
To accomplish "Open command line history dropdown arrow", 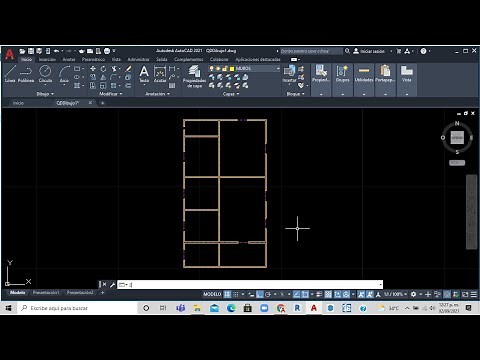I will [x=380, y=285].
